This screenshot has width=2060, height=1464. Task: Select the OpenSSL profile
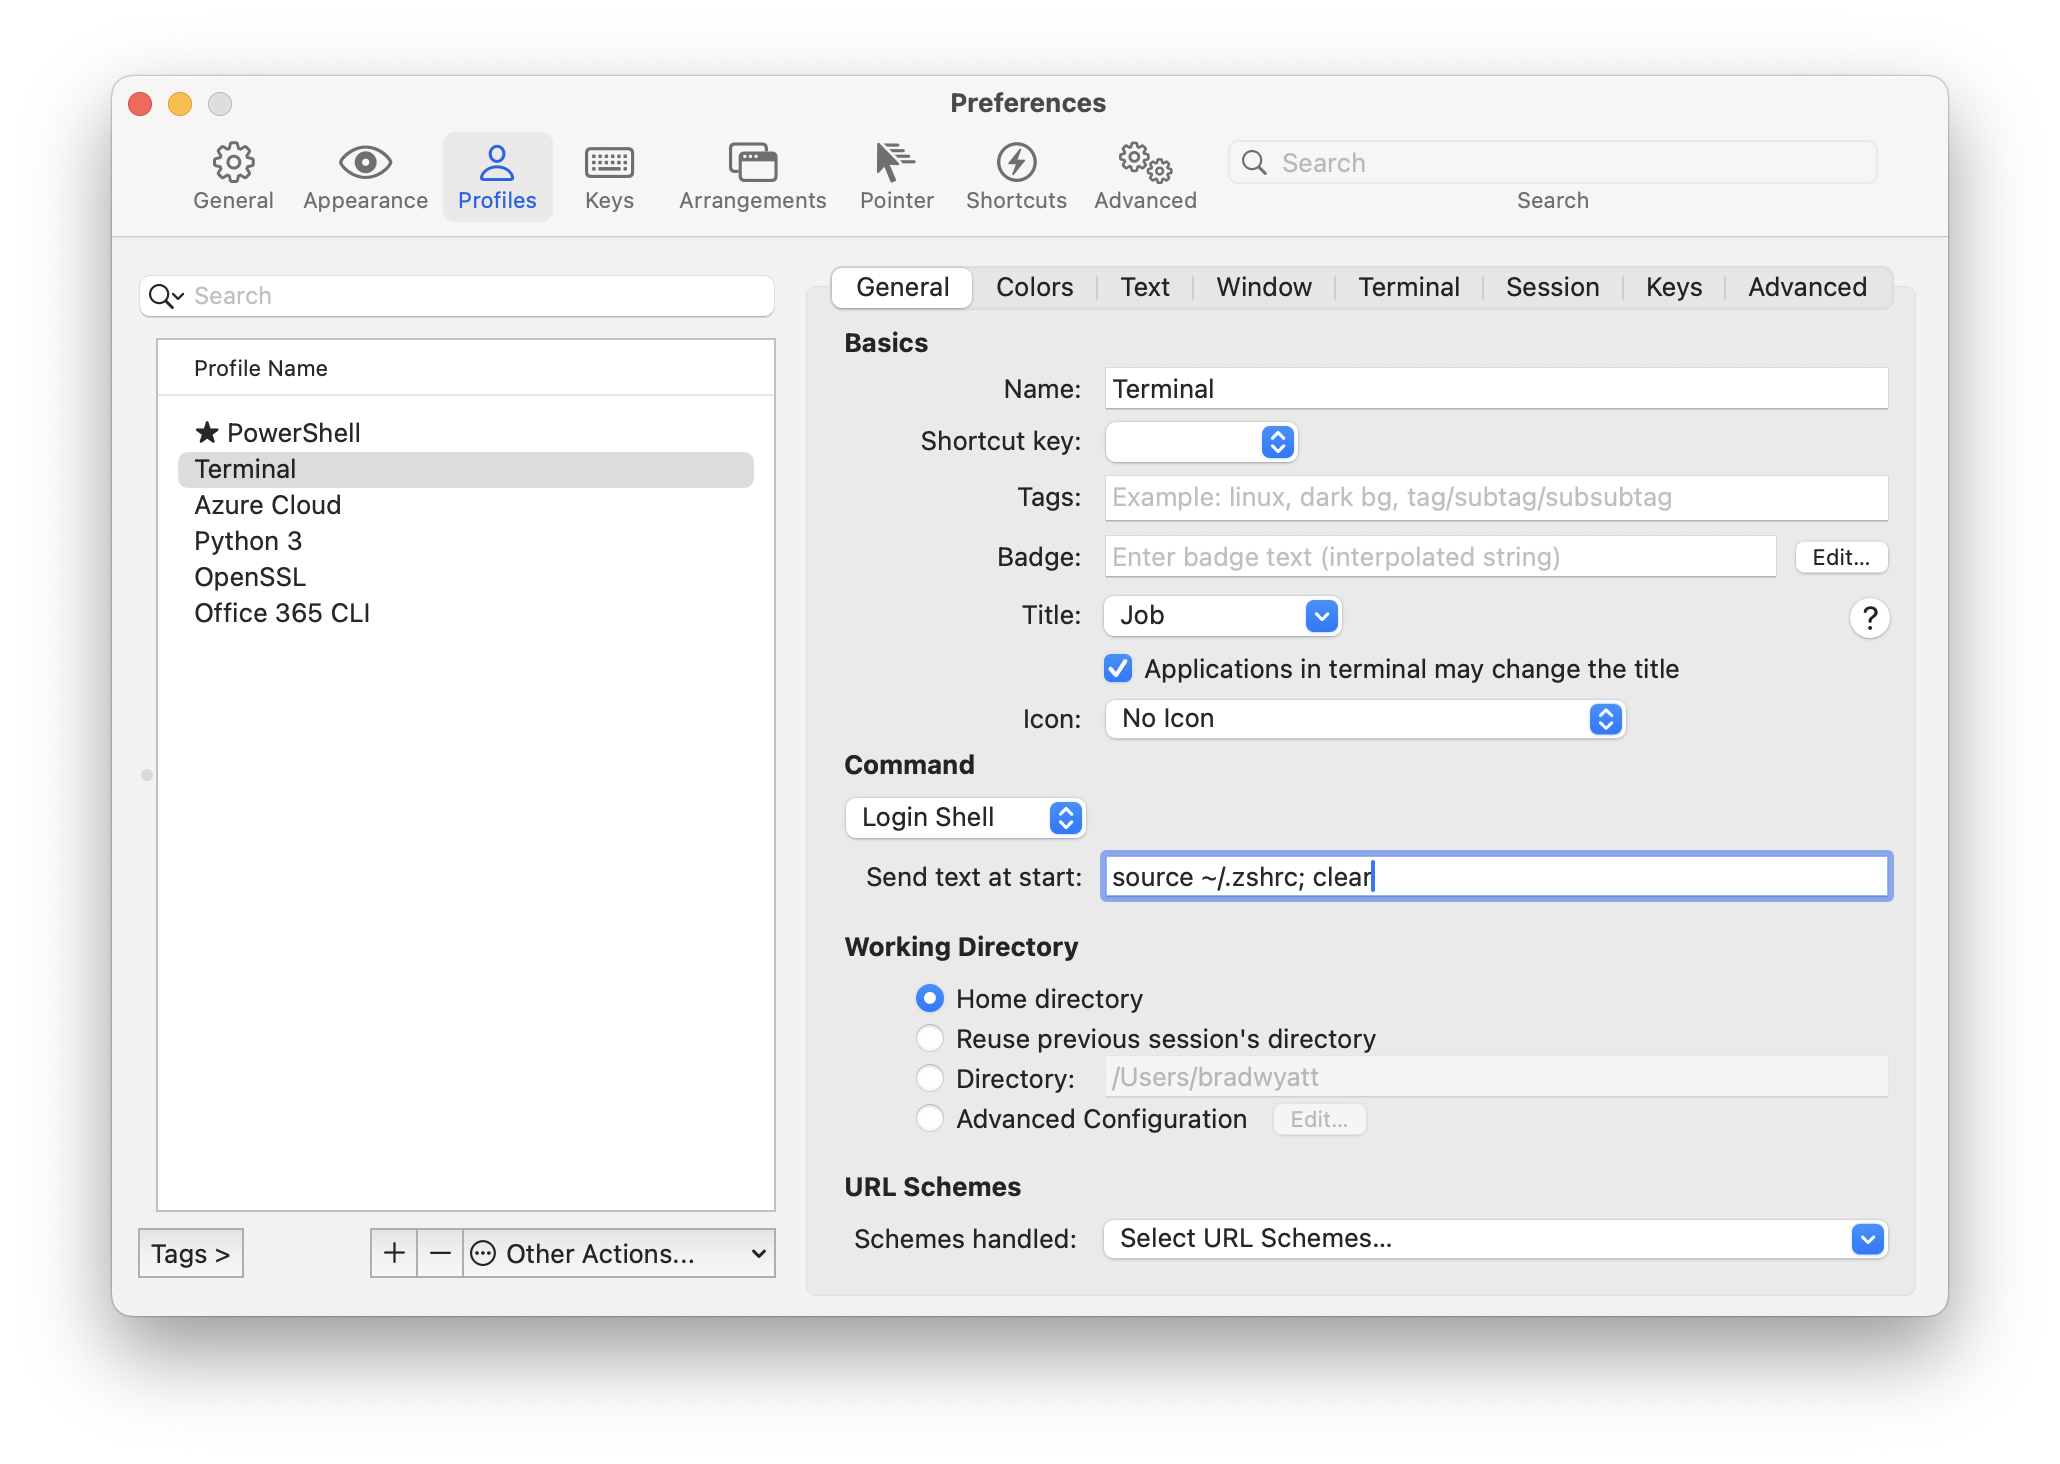pyautogui.click(x=466, y=577)
